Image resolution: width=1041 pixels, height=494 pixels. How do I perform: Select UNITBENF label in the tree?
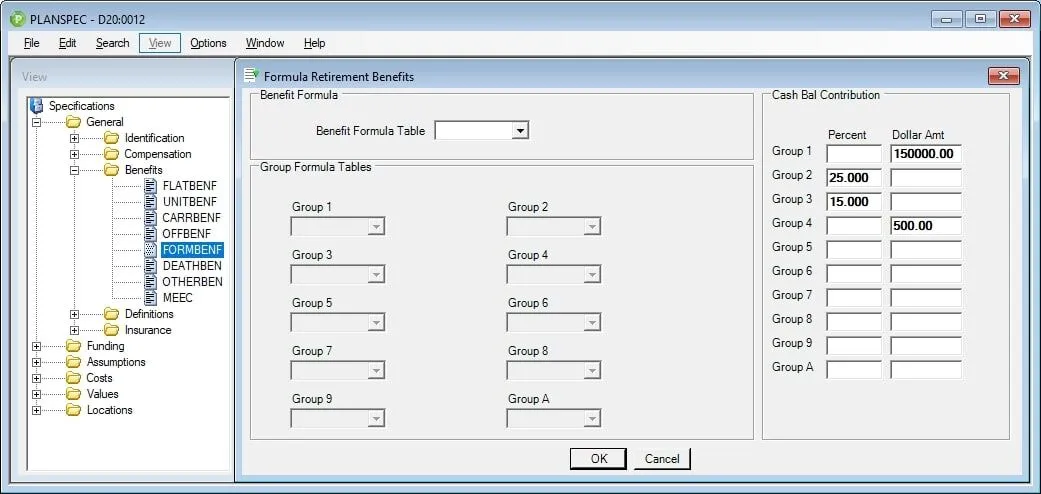(189, 202)
